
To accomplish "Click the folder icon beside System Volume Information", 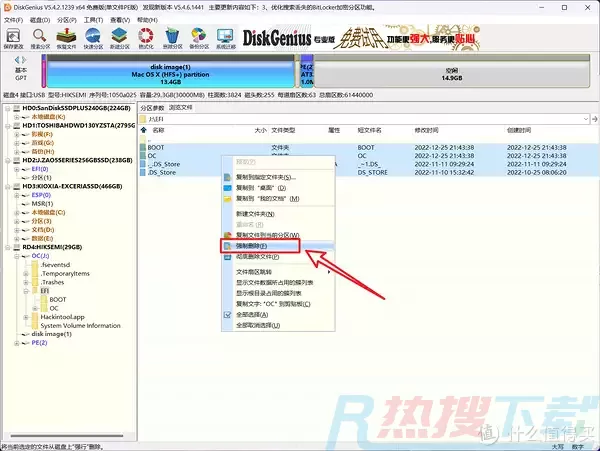I will point(35,326).
